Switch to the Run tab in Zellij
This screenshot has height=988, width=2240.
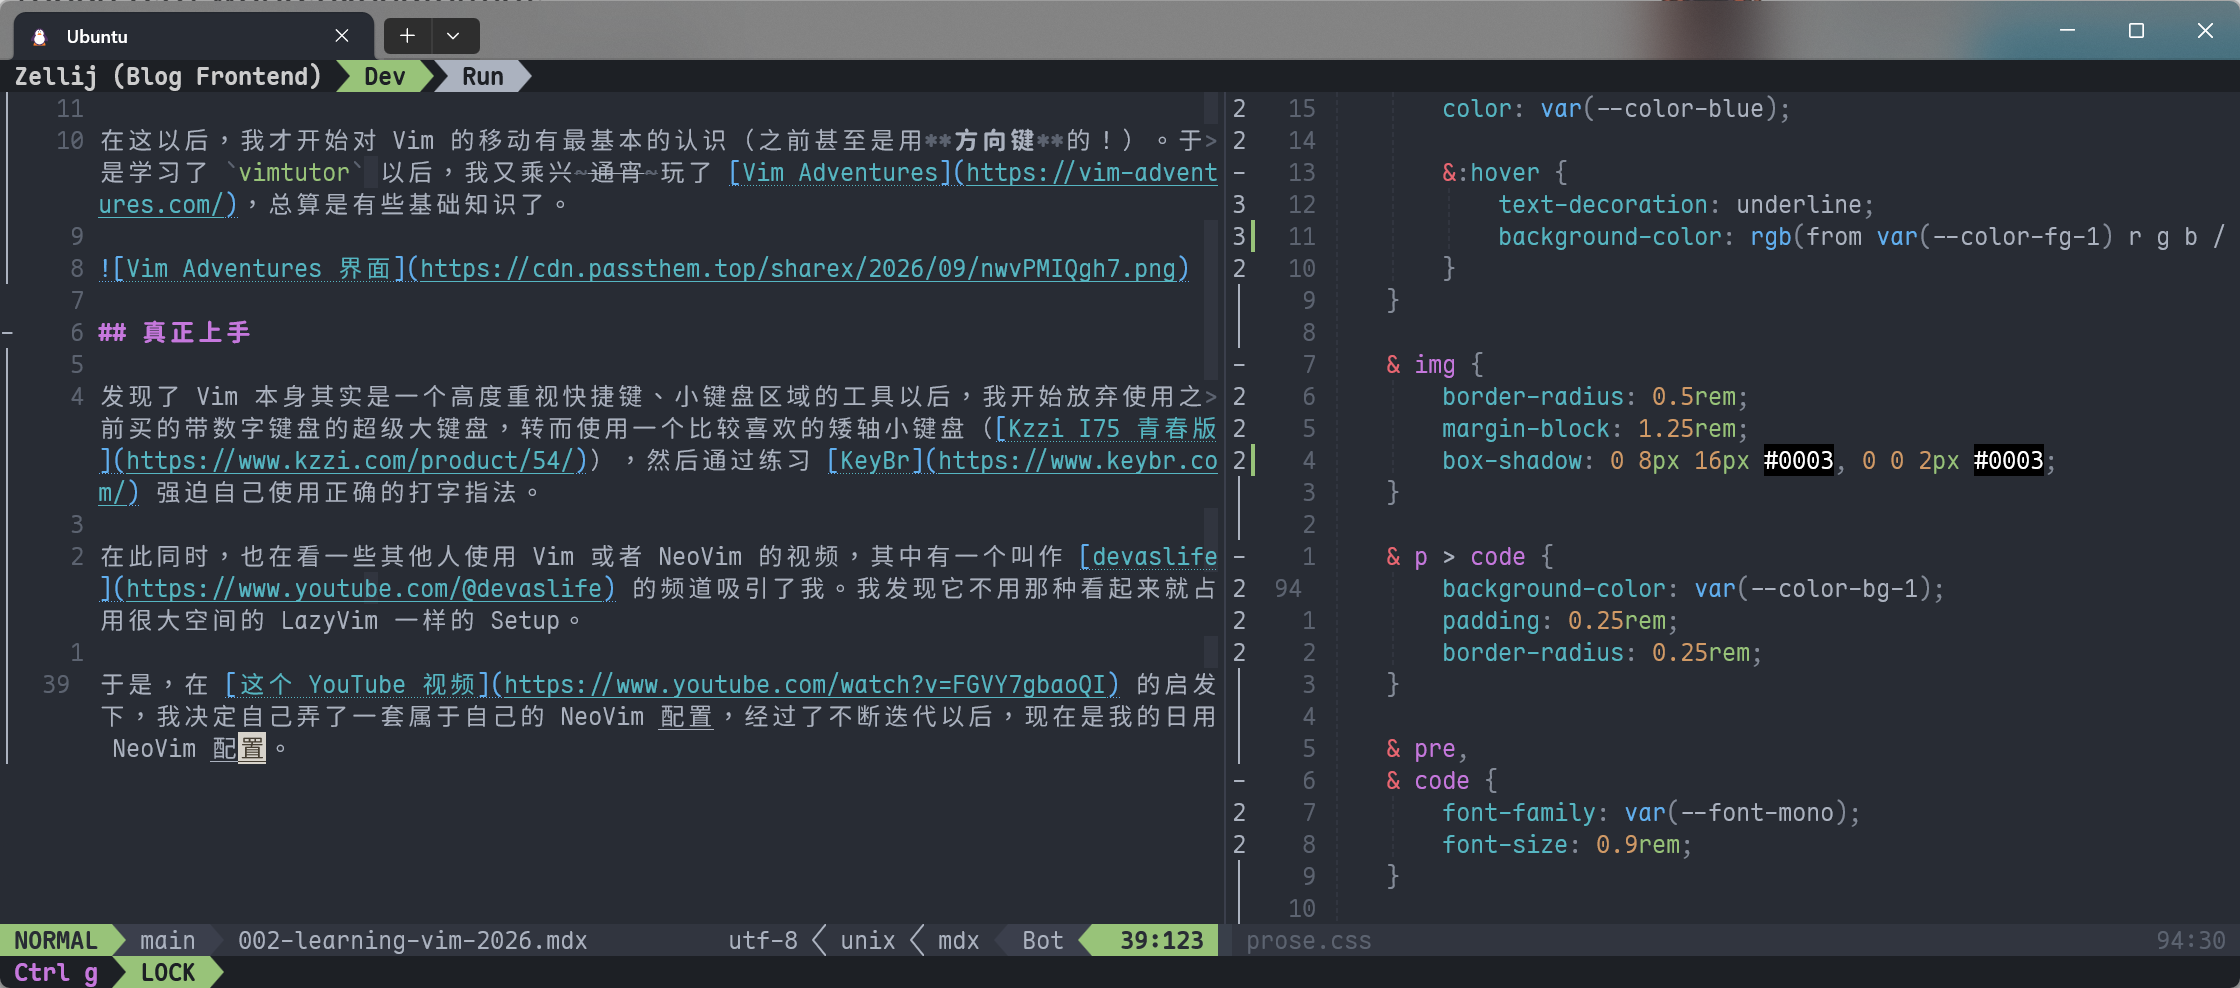coord(483,76)
